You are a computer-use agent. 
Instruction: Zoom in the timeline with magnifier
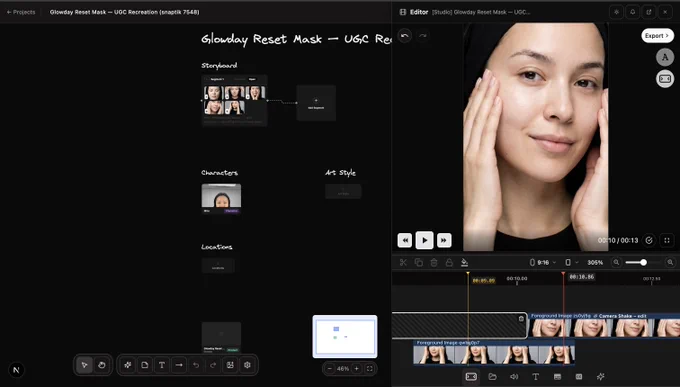point(670,262)
